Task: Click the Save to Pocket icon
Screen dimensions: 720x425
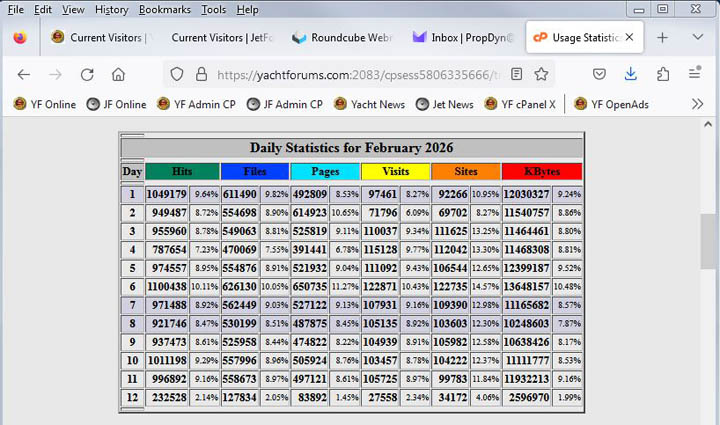Action: [x=599, y=74]
